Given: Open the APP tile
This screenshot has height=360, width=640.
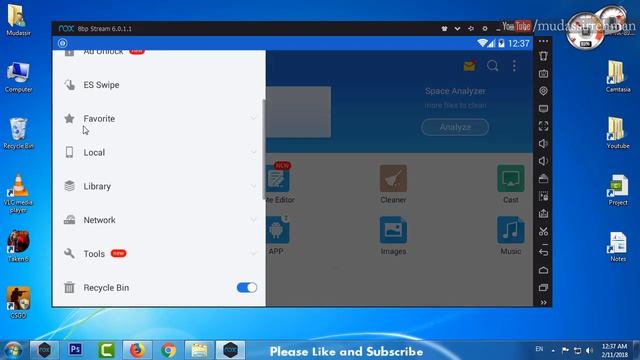Looking at the screenshot, I should point(277,236).
